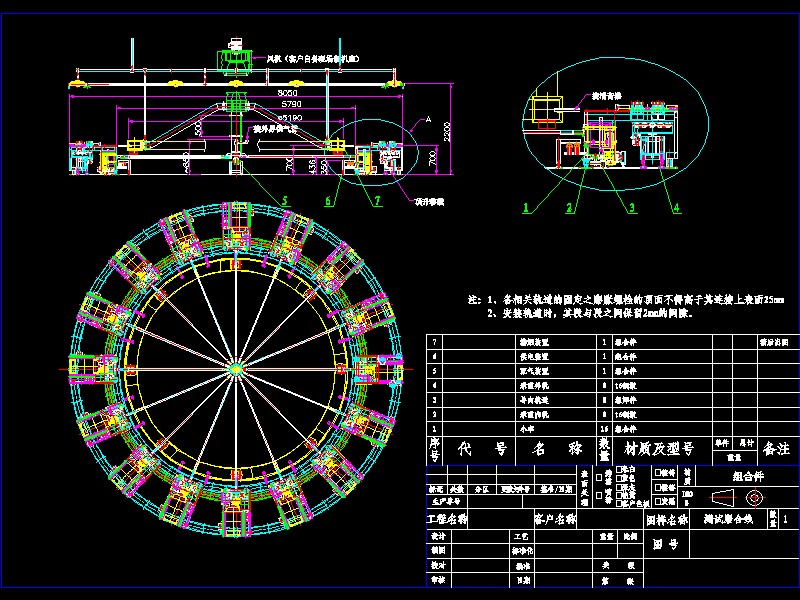This screenshot has height=600, width=800.
Task: Click the 5790 dimension text
Action: pyautogui.click(x=291, y=104)
